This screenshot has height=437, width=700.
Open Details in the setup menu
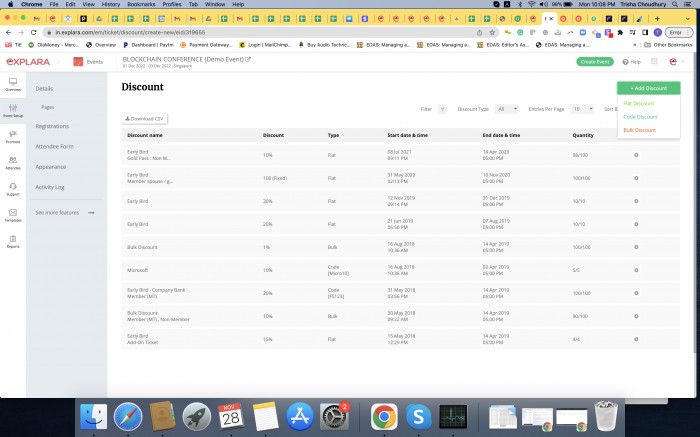tap(44, 89)
